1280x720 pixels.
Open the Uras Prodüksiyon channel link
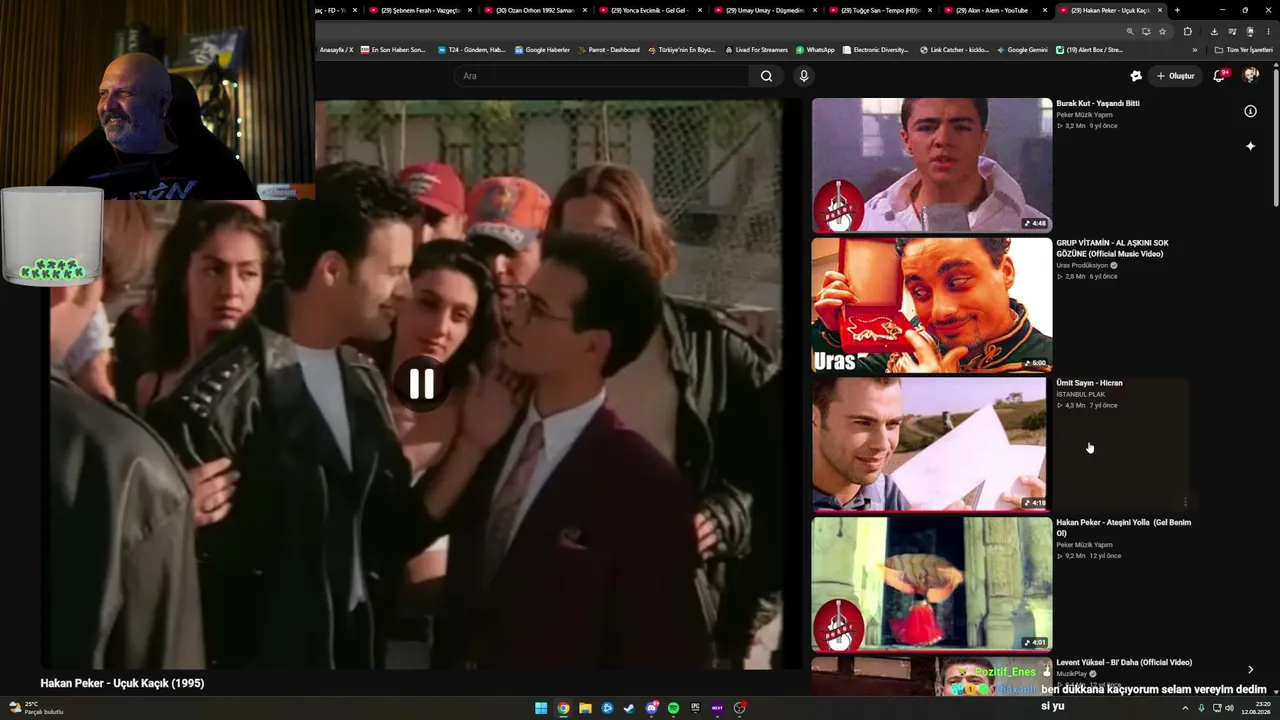1082,265
